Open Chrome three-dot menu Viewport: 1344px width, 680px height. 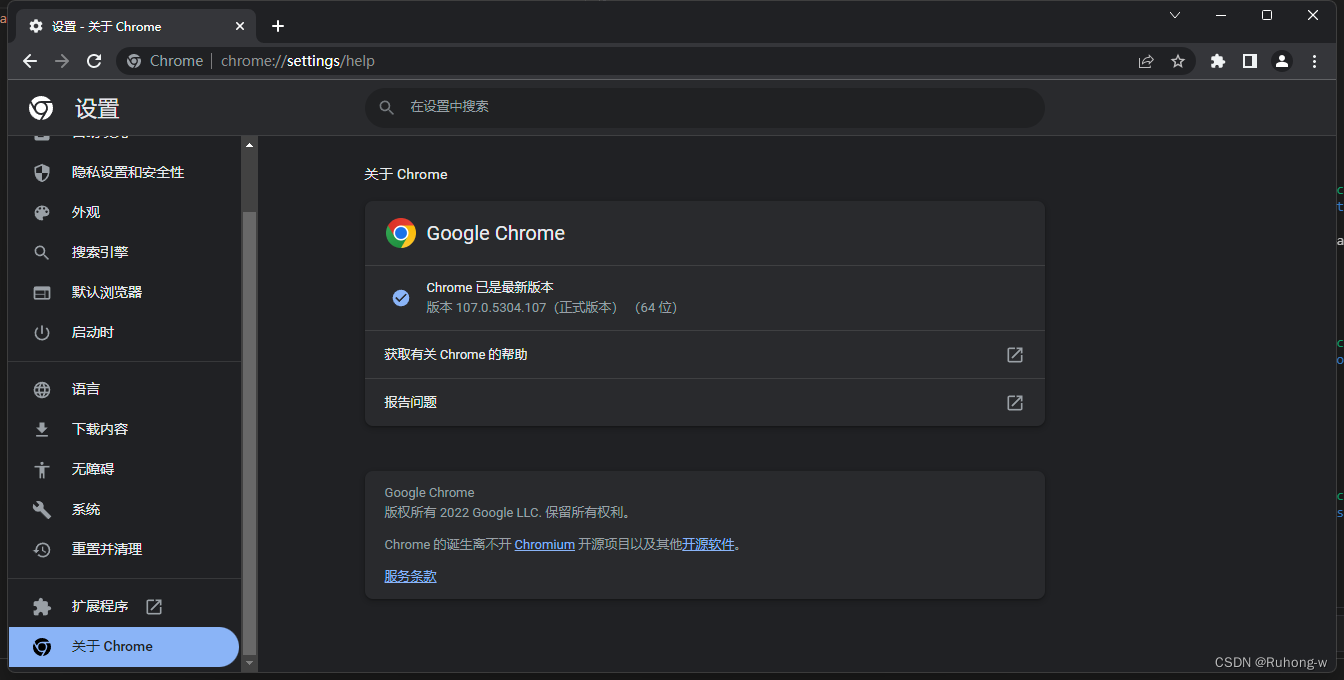[x=1314, y=61]
